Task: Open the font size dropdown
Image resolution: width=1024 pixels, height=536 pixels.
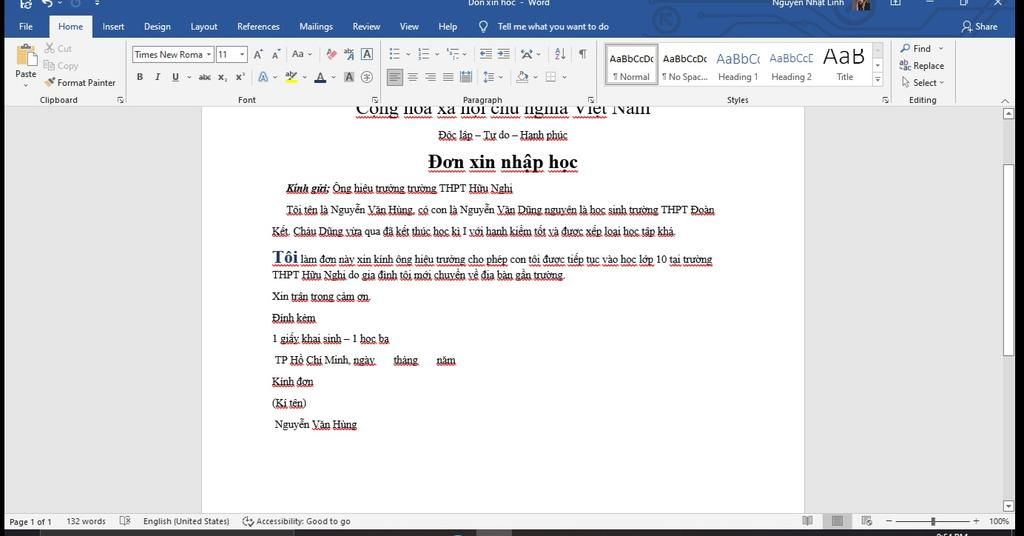Action: tap(242, 54)
